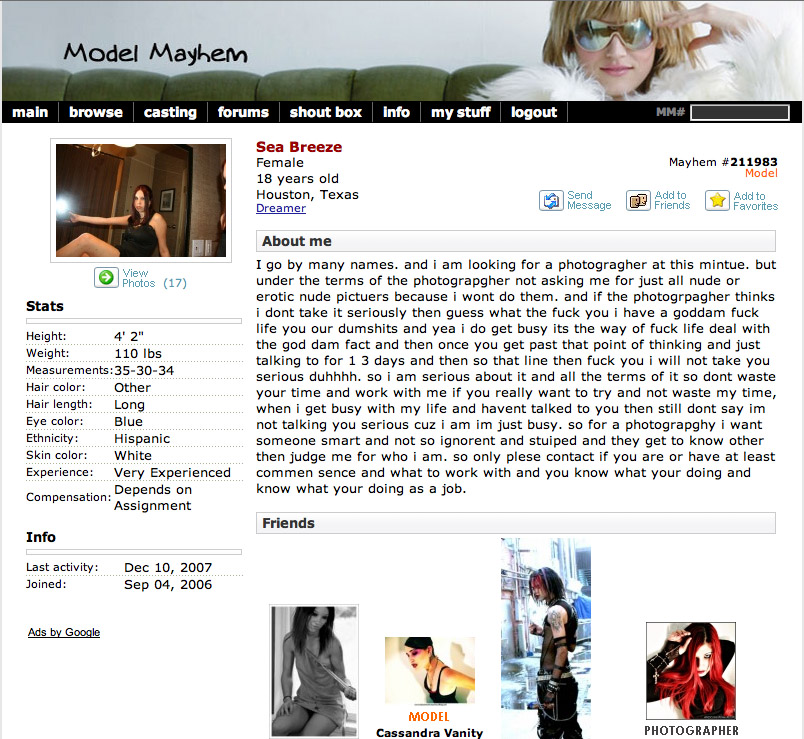Open the casting menu item
This screenshot has height=739, width=804.
pos(170,112)
